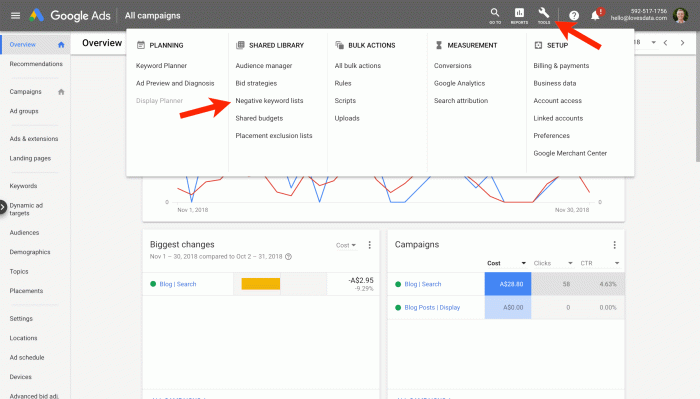
Task: Open Blog Posts | Display campaign link
Action: (432, 308)
